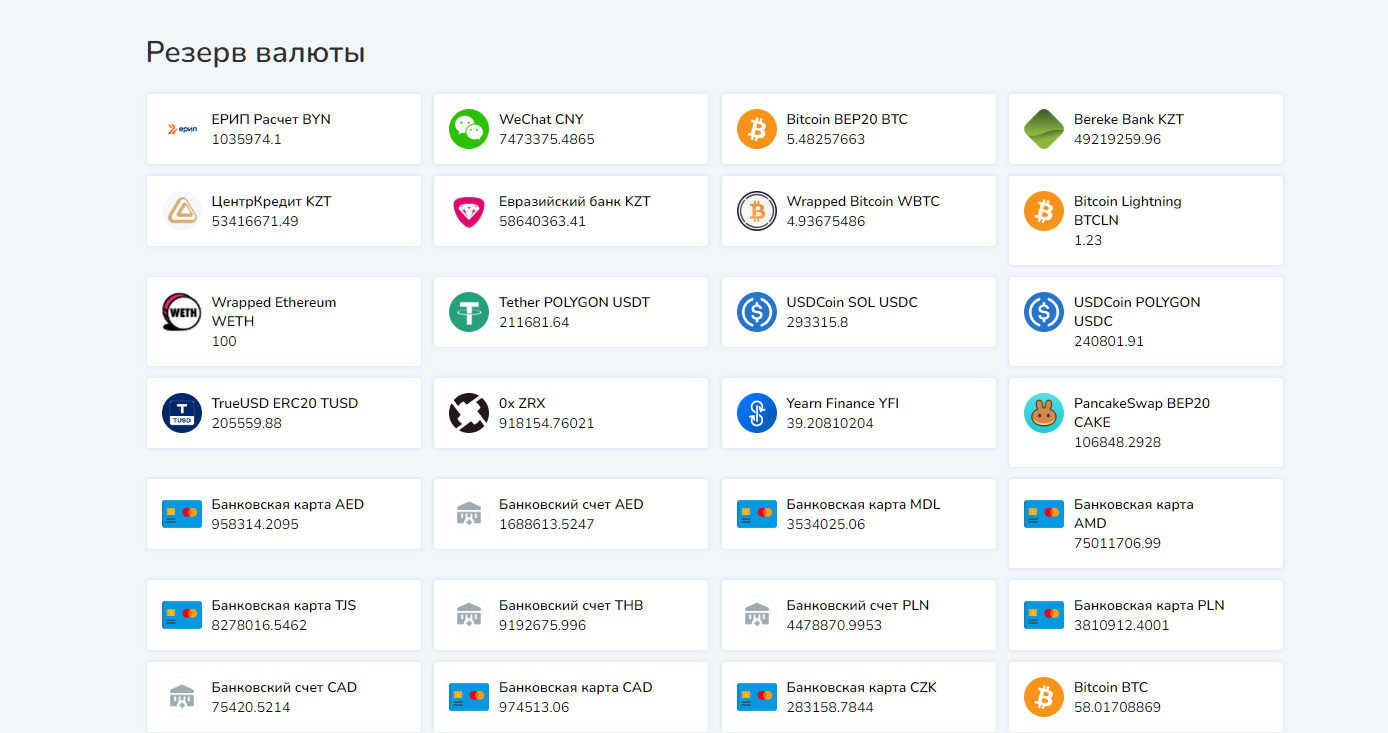Click the Bitcoin BTC orange icon
Viewport: 1388px width, 733px height.
point(1044,697)
